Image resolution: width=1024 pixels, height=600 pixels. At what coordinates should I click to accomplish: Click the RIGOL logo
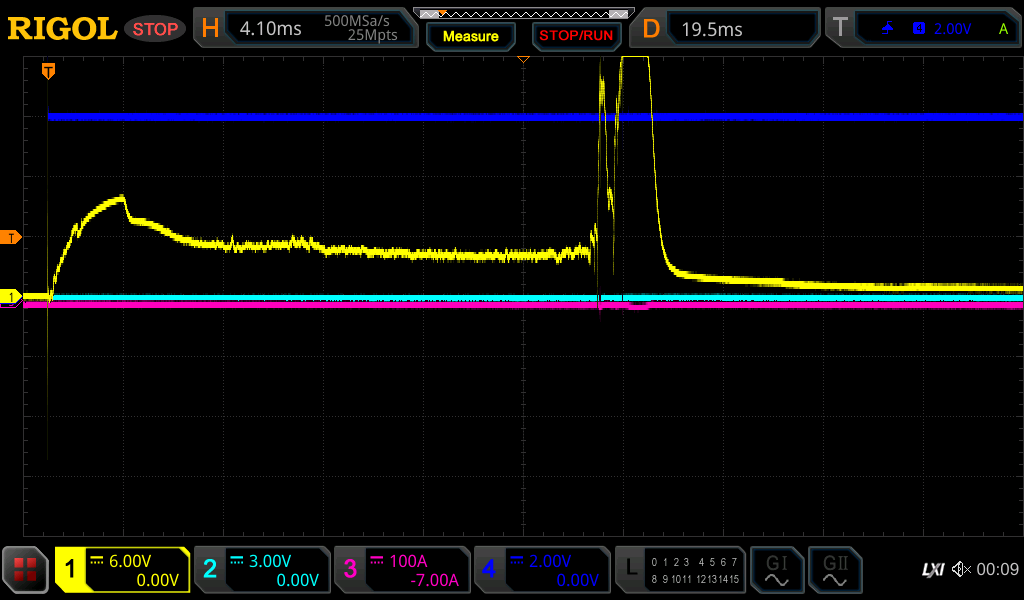[x=62, y=29]
